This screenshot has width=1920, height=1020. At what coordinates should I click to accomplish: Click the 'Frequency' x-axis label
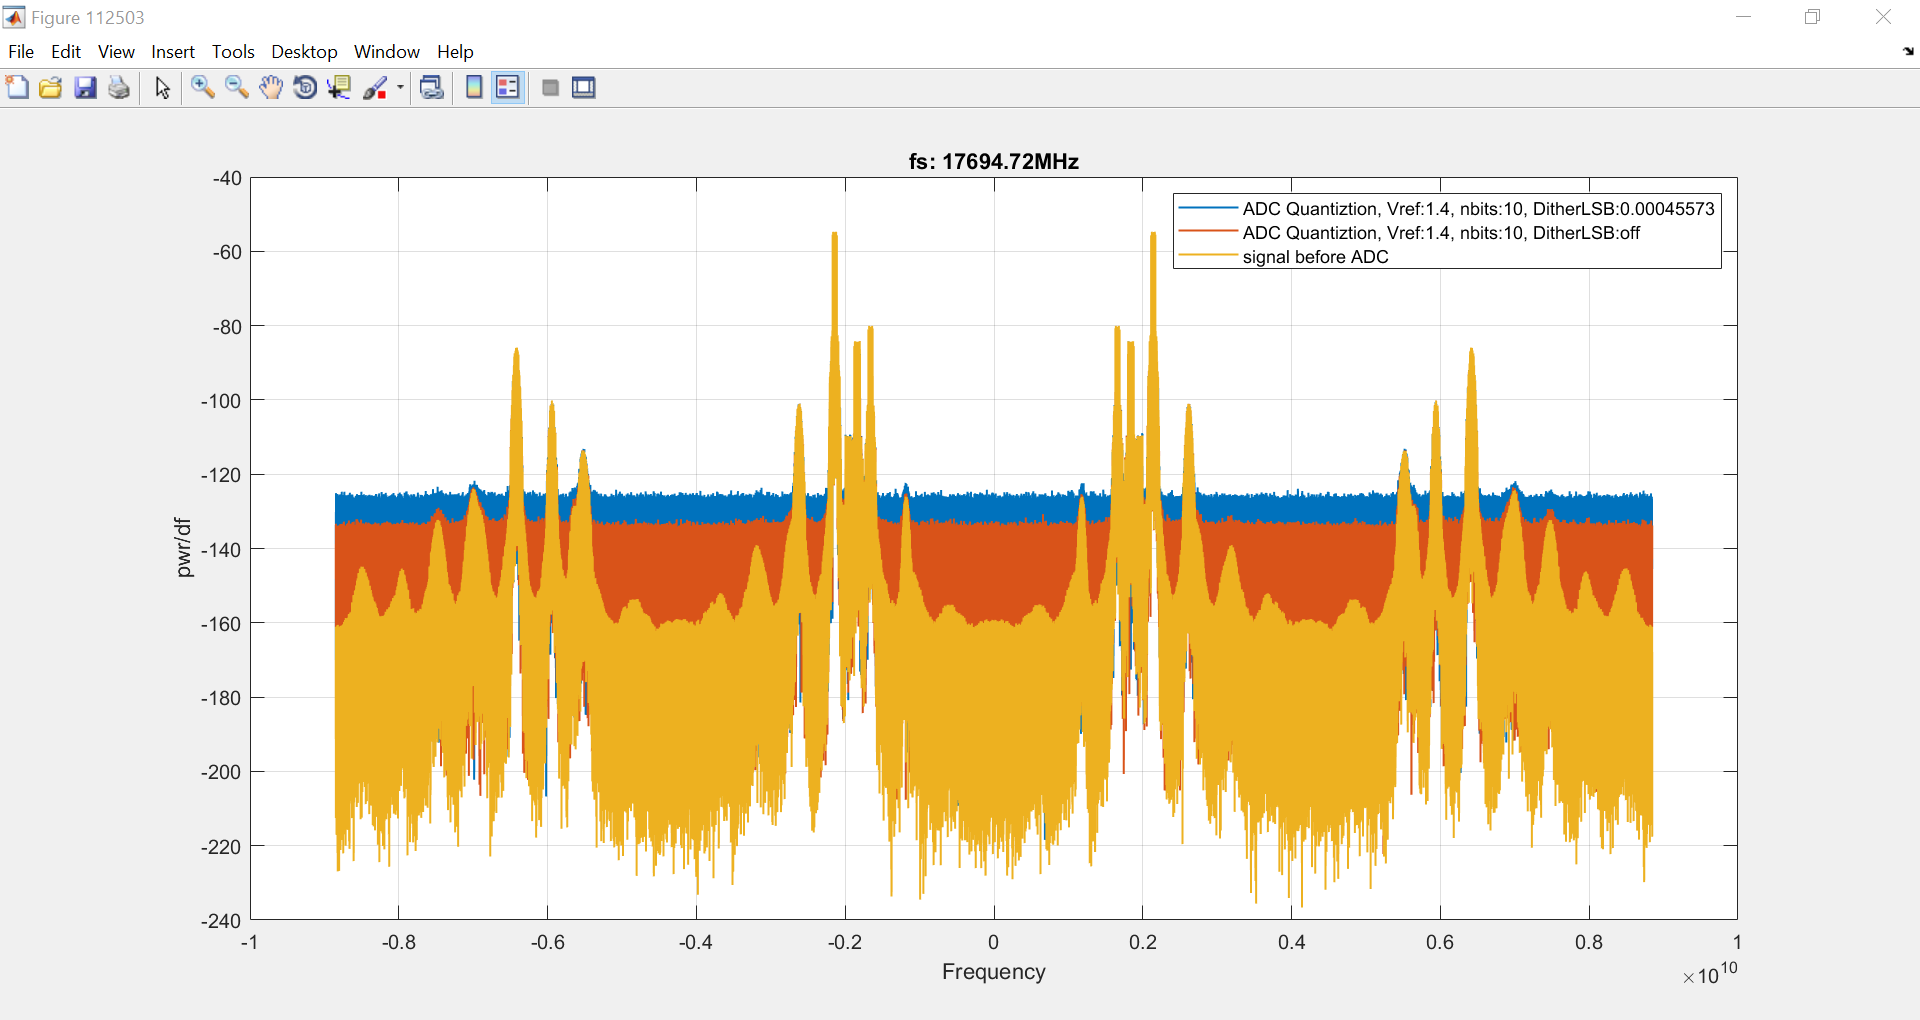(x=993, y=972)
